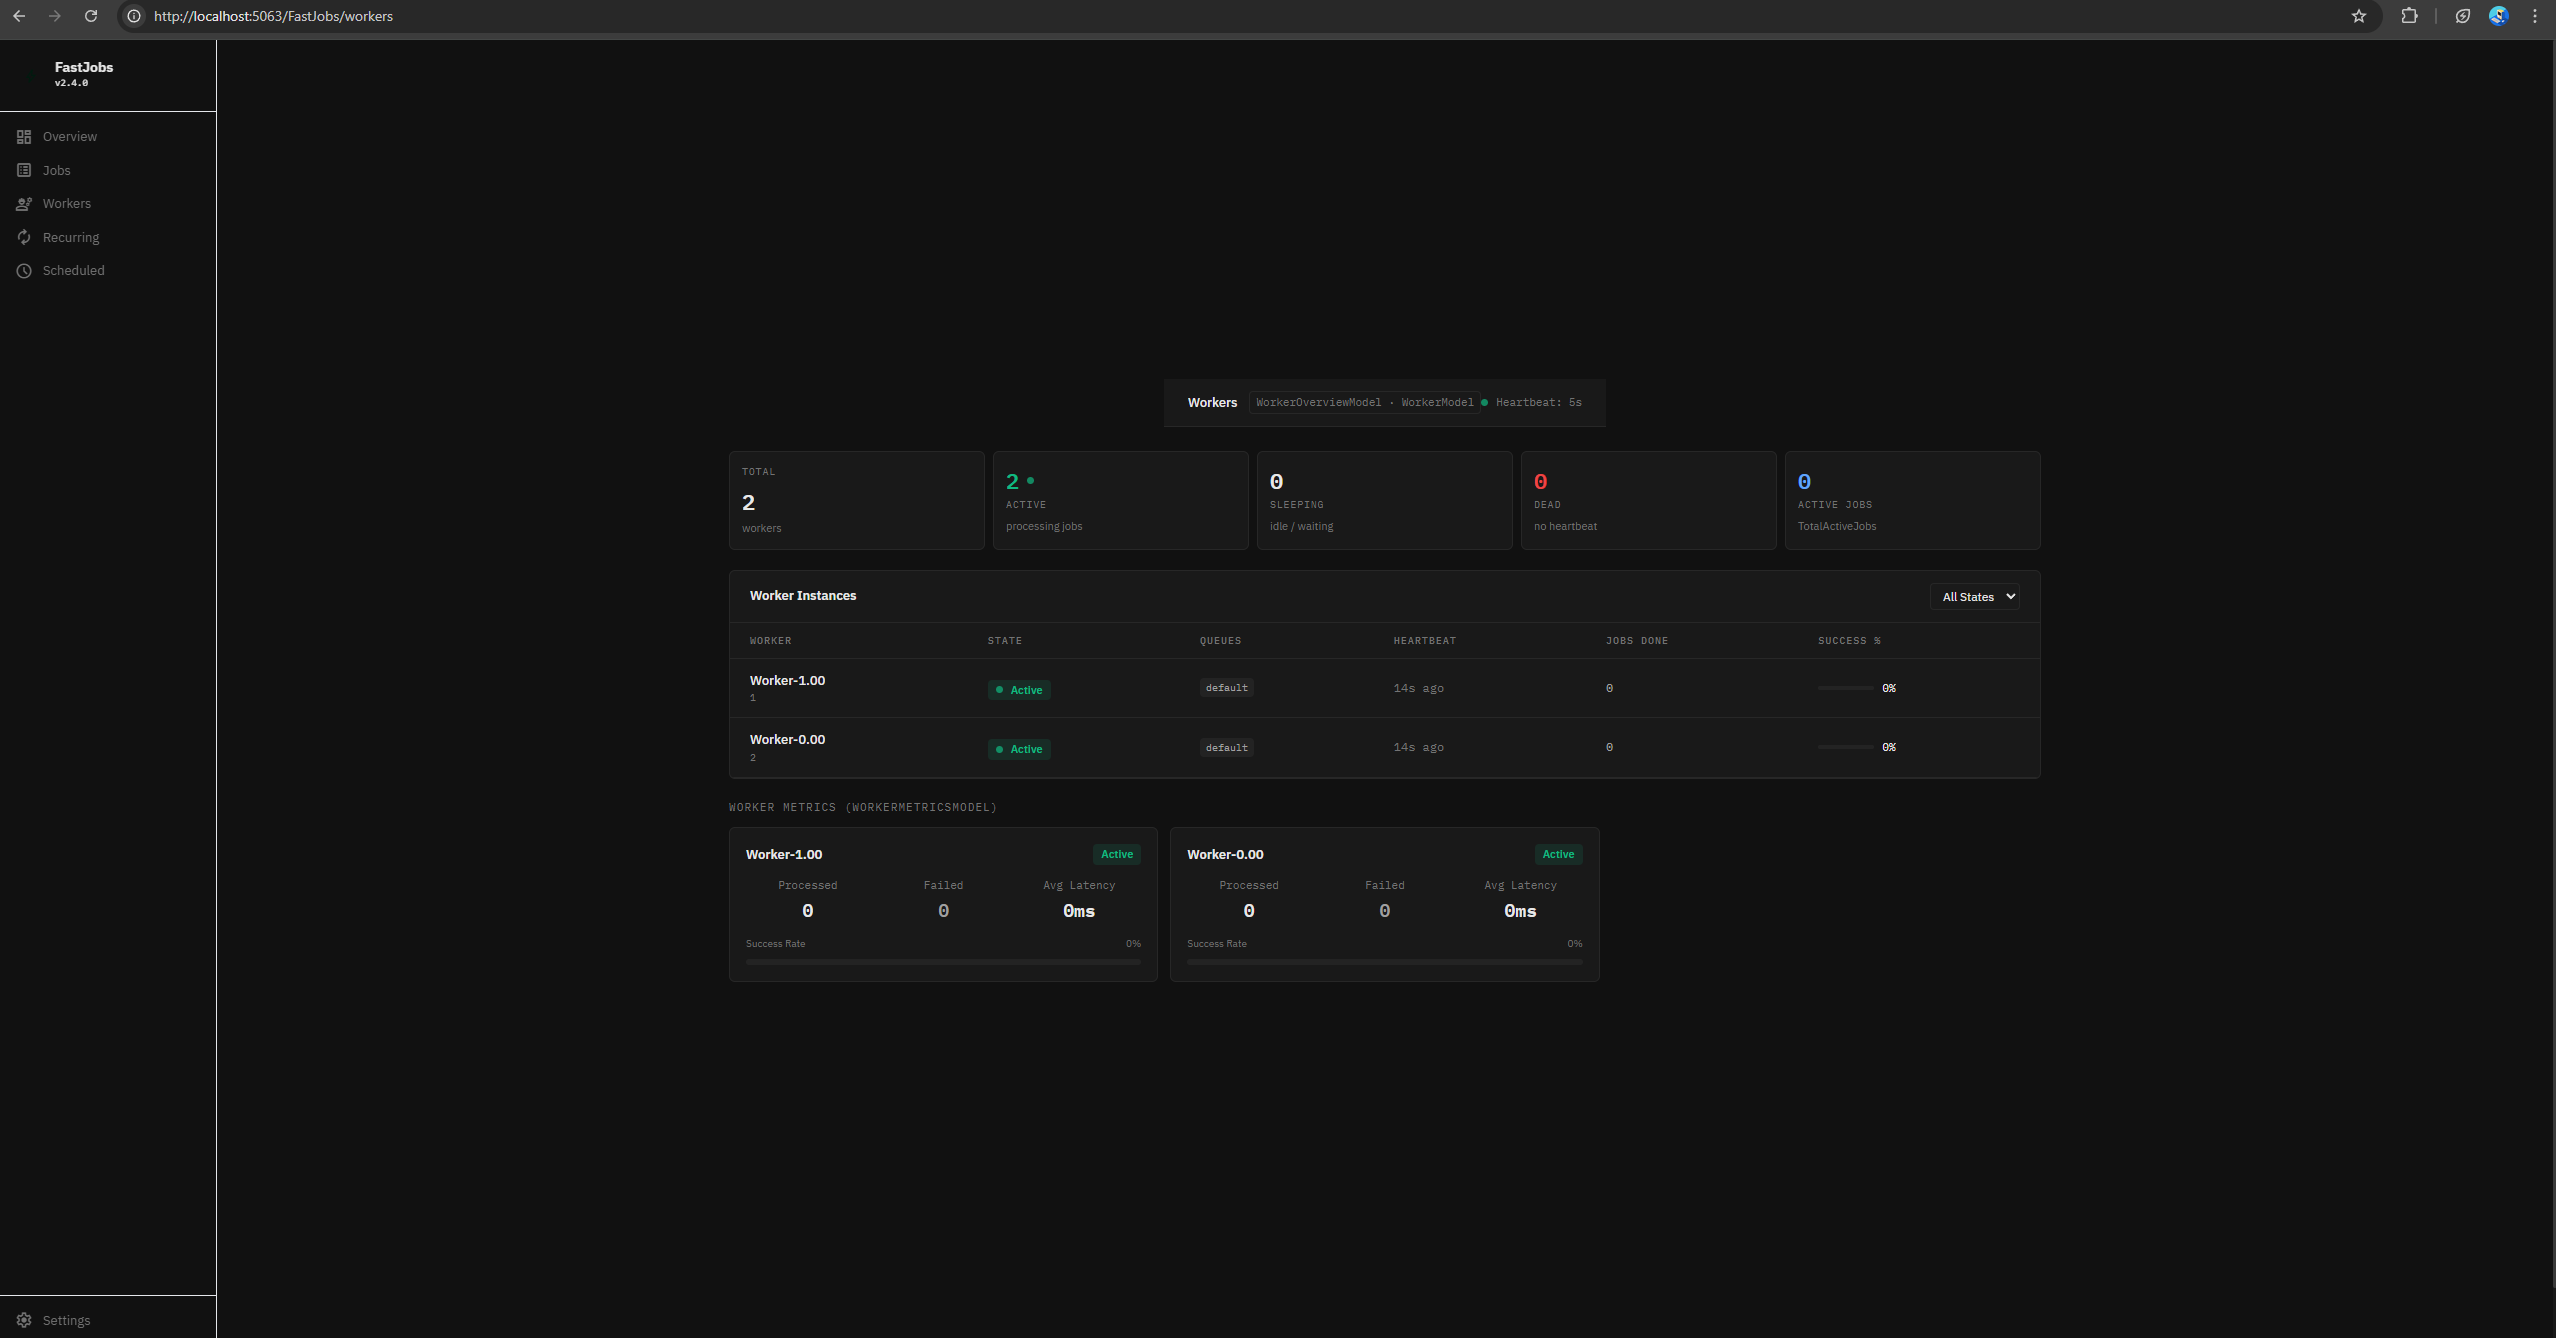
Task: Click the Heartbeat column header
Action: 1425,641
